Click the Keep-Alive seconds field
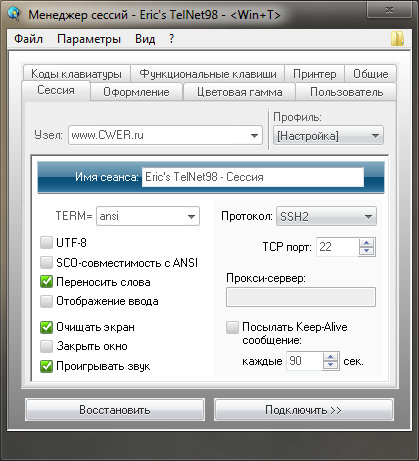 (x=304, y=361)
